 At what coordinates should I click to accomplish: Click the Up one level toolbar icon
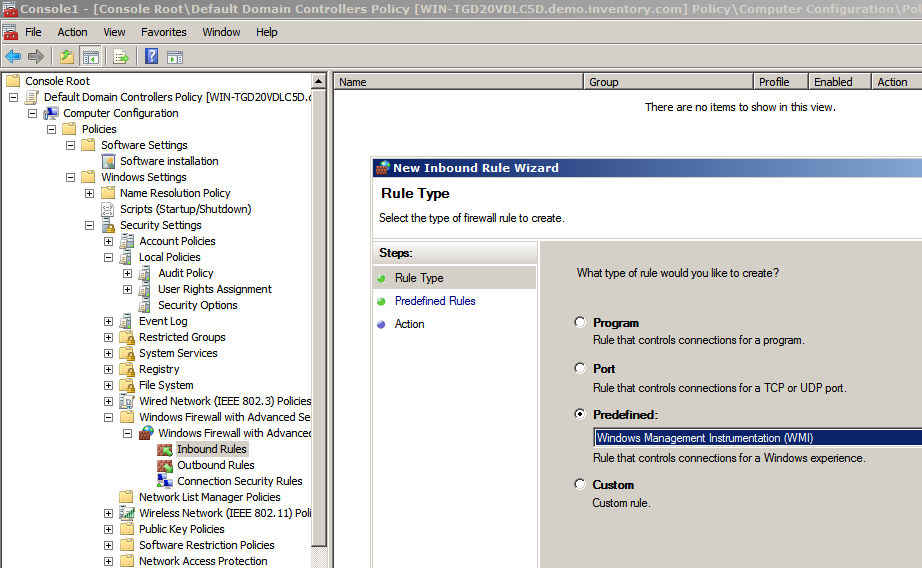[x=67, y=56]
